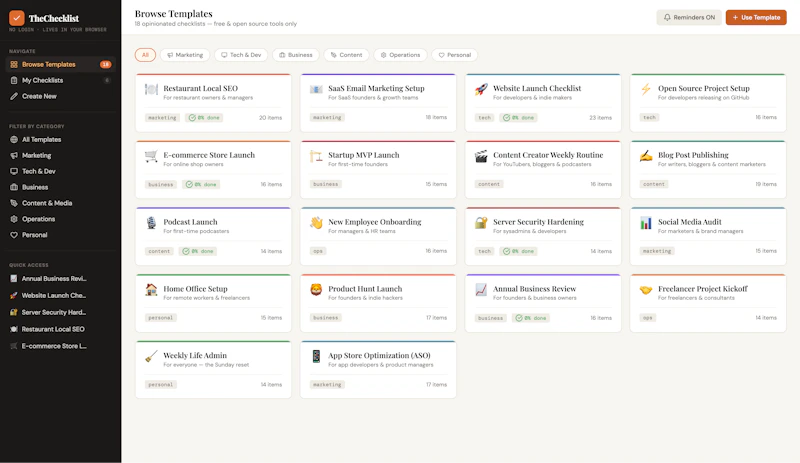The image size is (800, 463).
Task: Select the Tech & Dev filter chip
Action: tap(241, 55)
